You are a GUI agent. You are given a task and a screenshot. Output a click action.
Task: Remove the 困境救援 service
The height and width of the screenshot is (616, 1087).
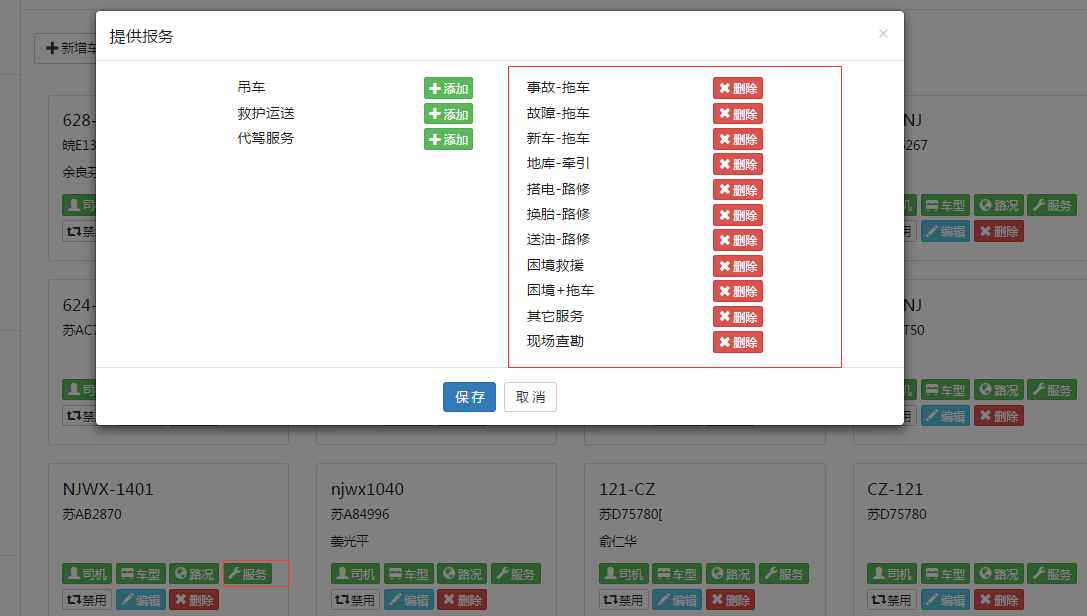click(737, 266)
